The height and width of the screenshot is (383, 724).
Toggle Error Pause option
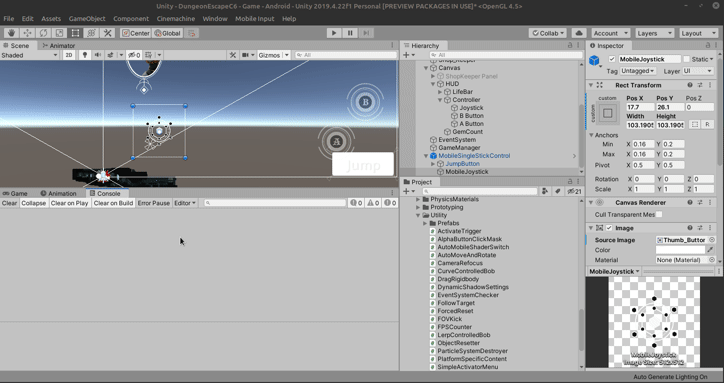(x=154, y=203)
